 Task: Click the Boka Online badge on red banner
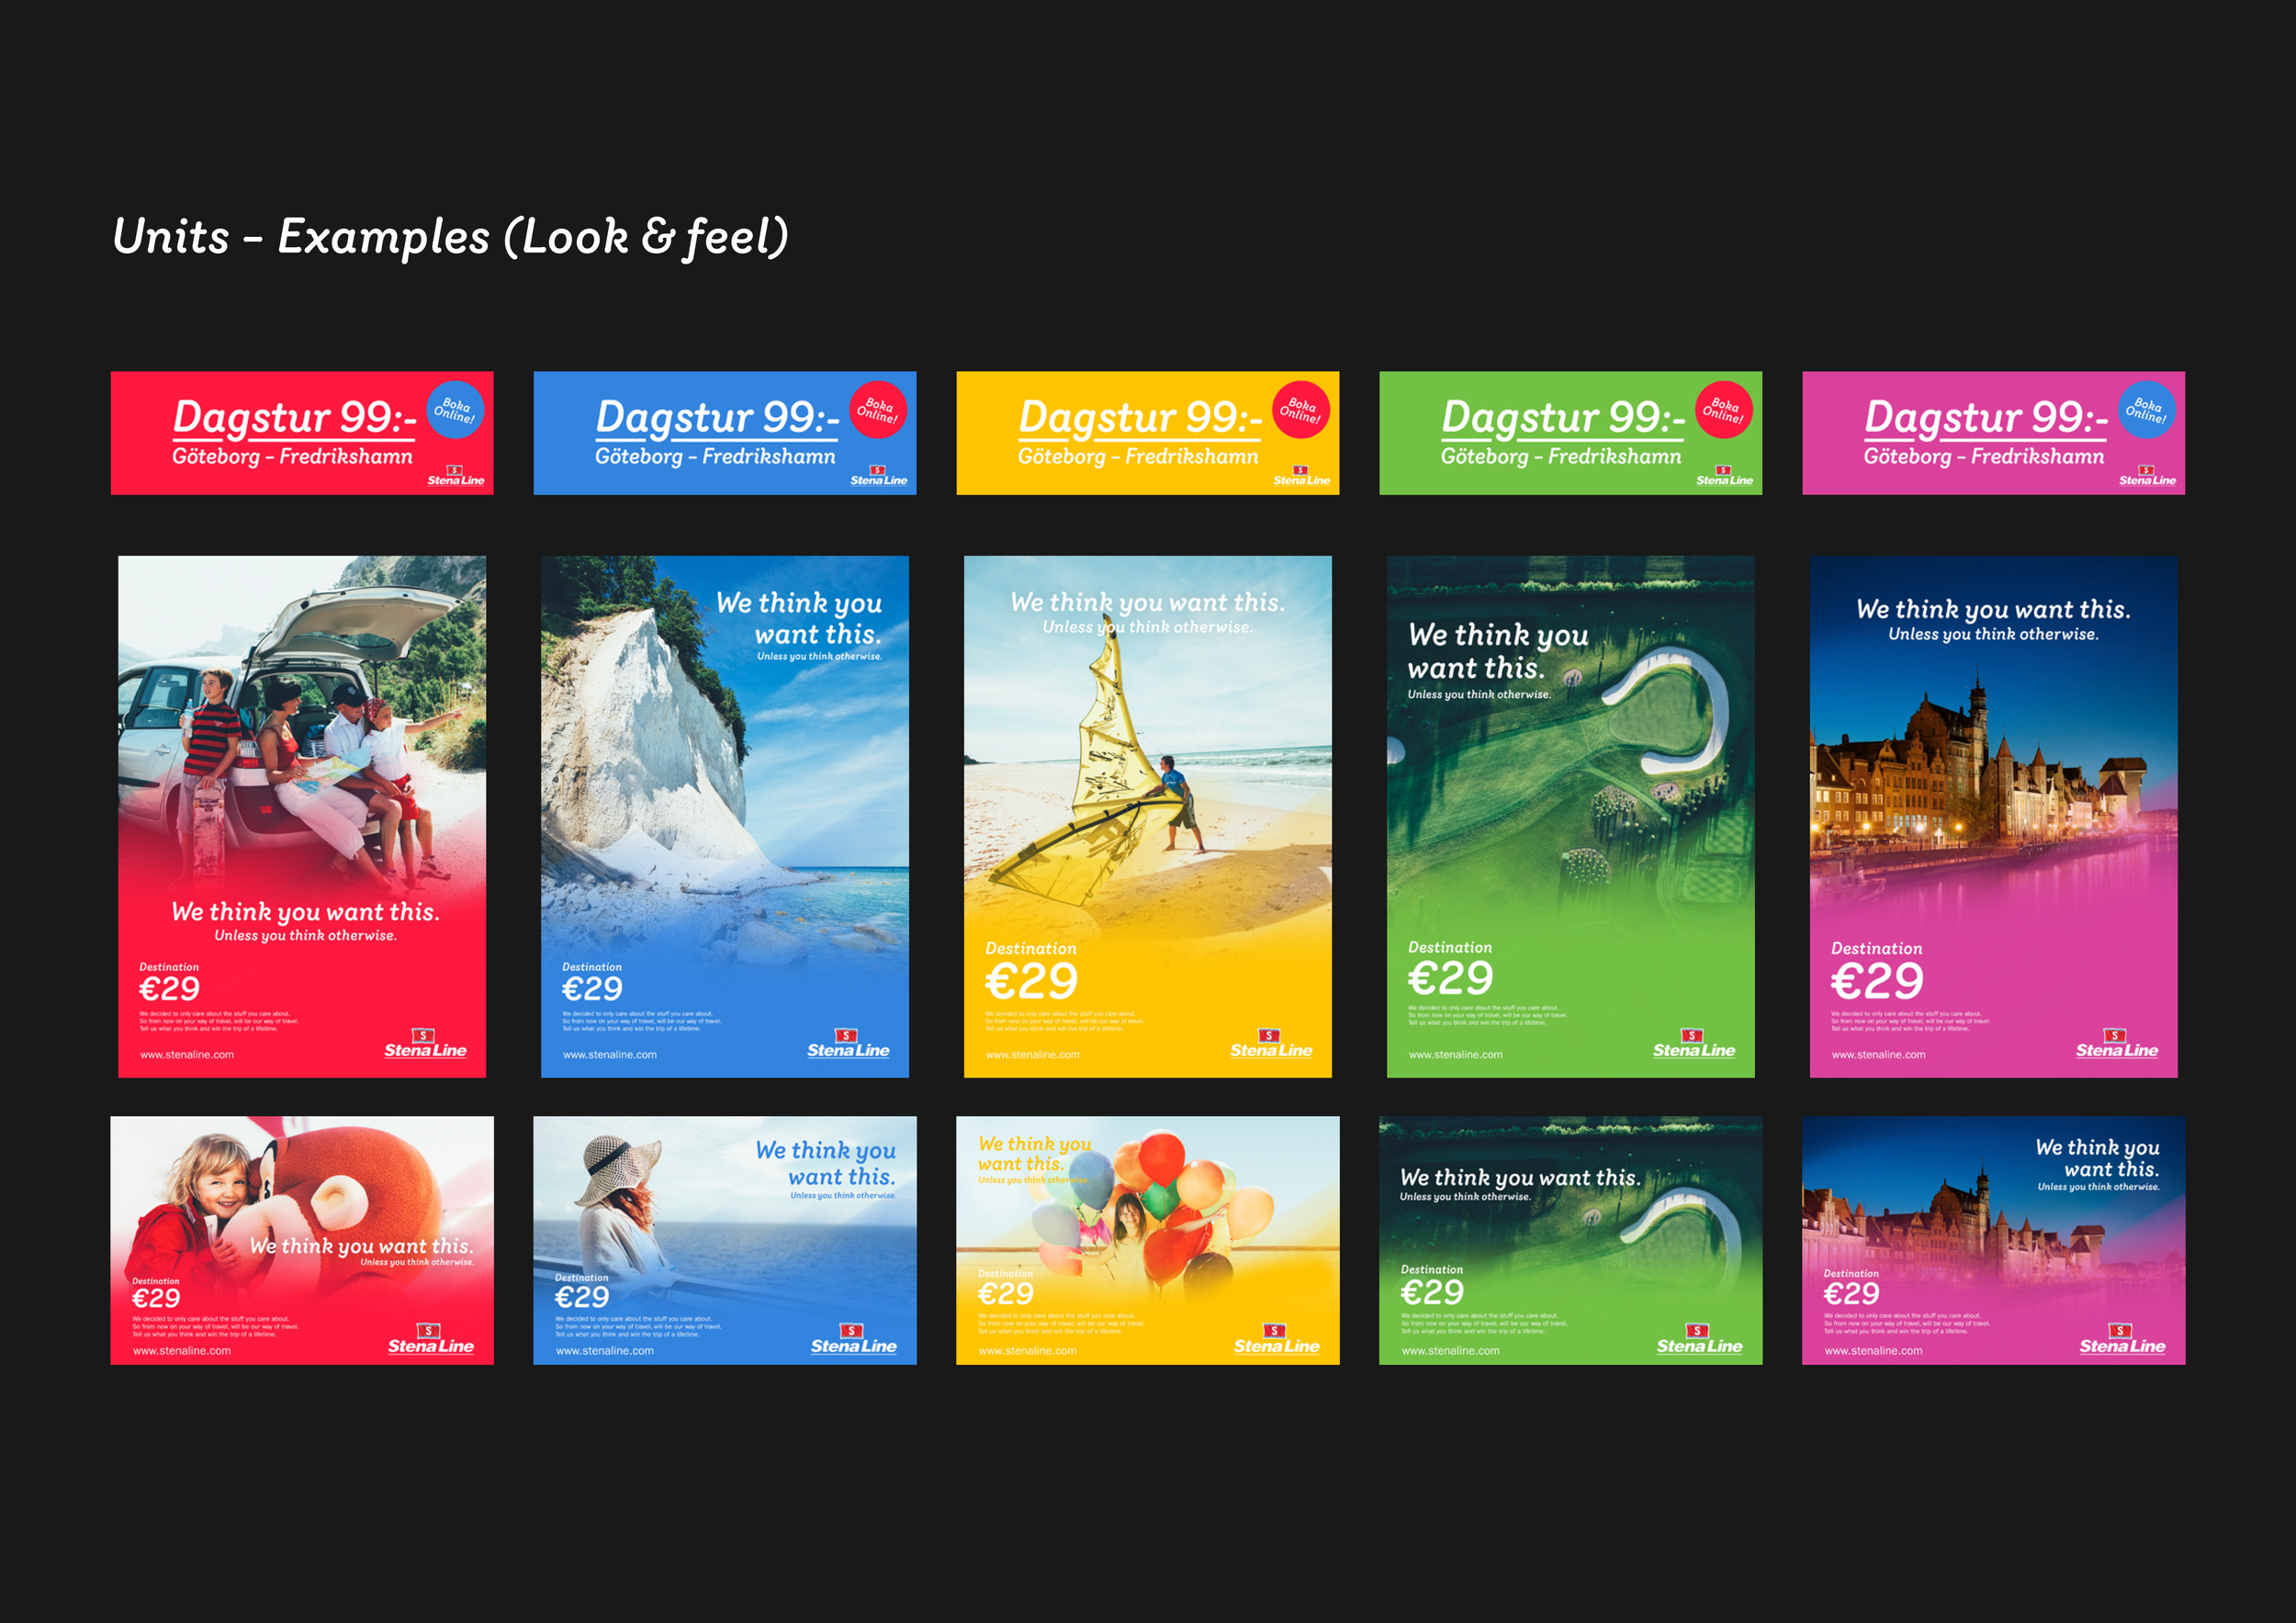[455, 410]
